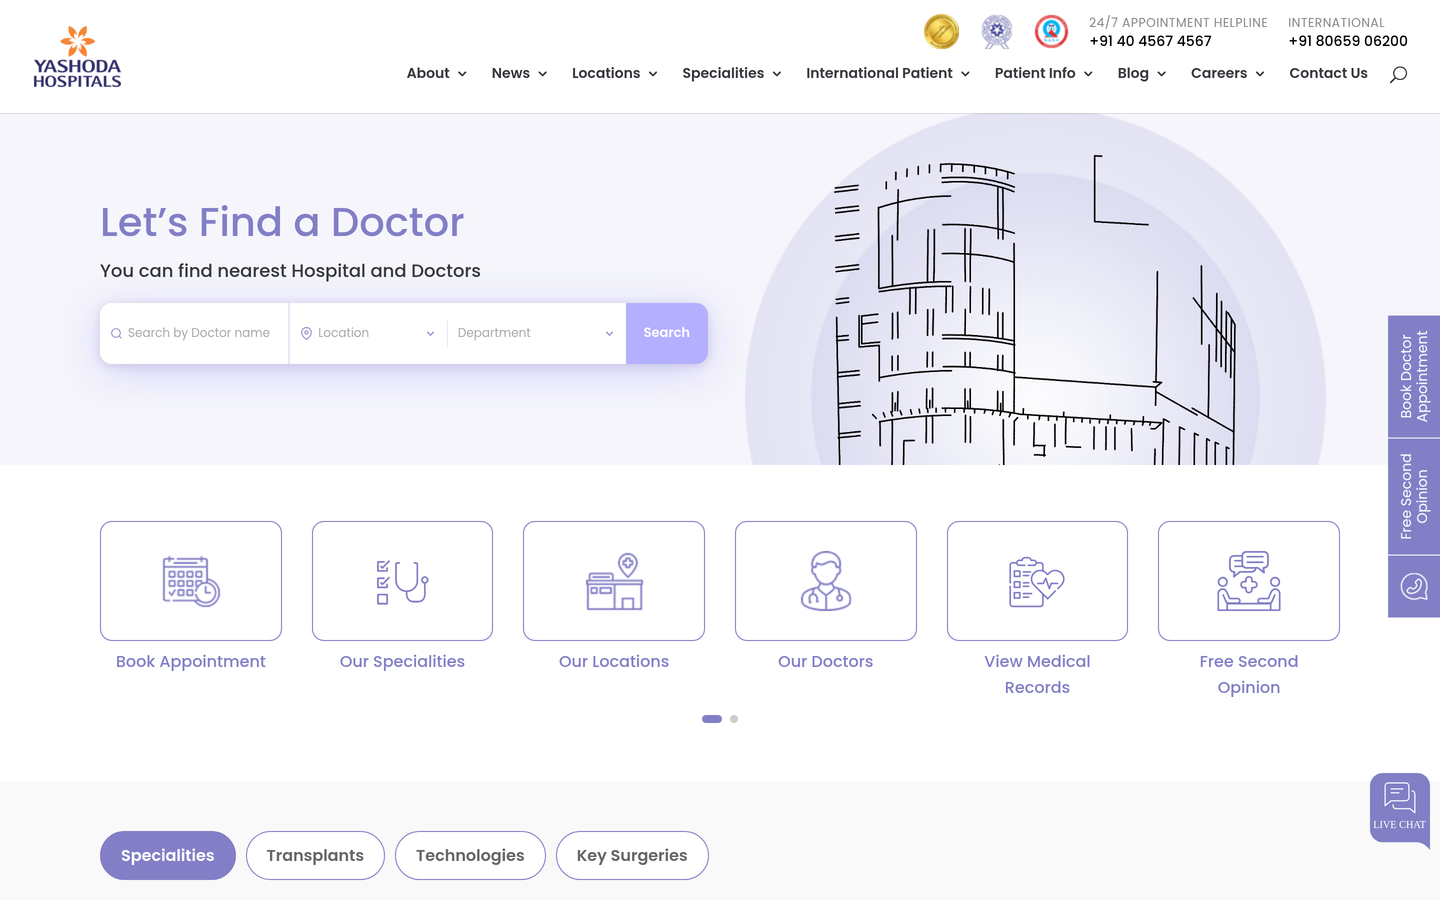
Task: Expand the International Patient menu
Action: coord(888,73)
